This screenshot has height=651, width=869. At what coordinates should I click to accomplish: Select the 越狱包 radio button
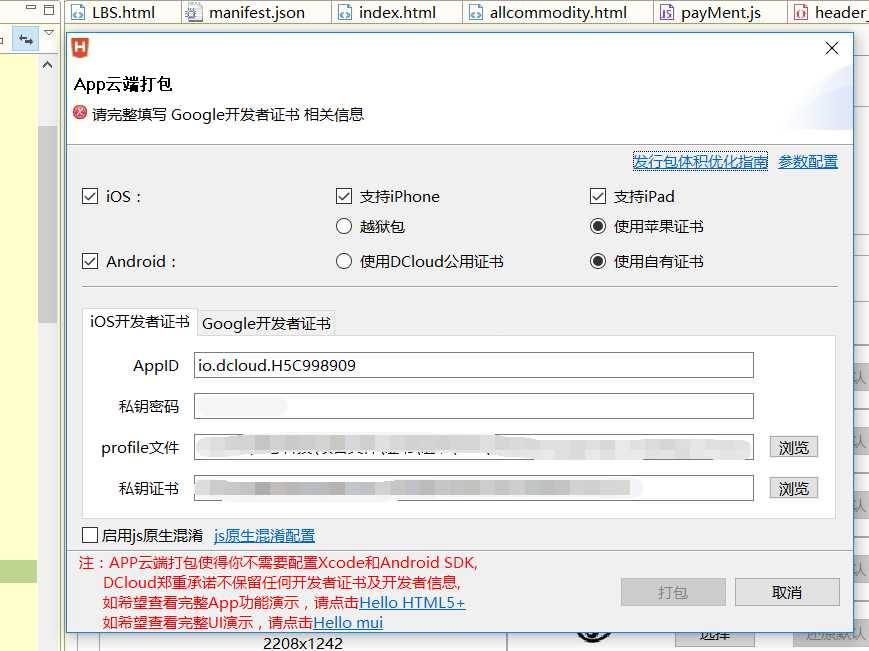[x=344, y=226]
